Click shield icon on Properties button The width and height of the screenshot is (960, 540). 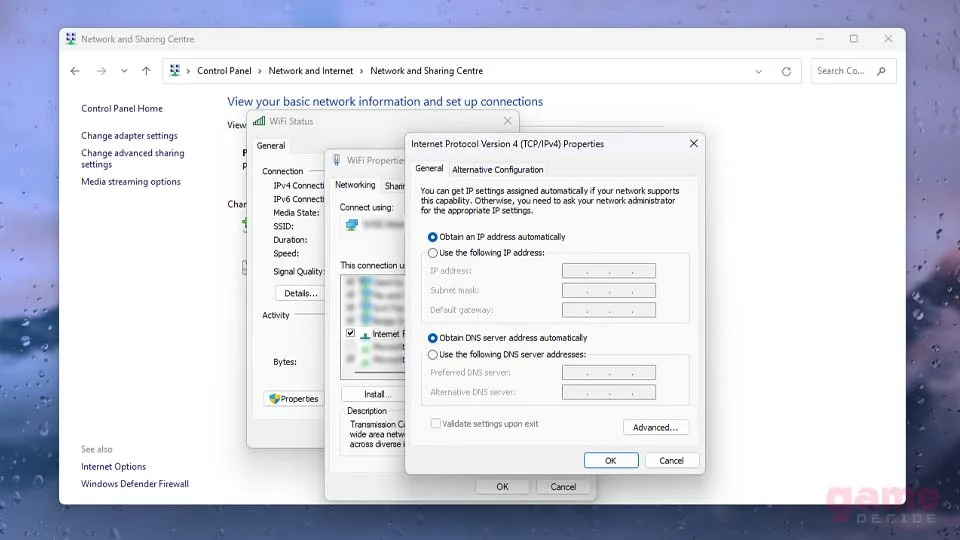coord(274,399)
